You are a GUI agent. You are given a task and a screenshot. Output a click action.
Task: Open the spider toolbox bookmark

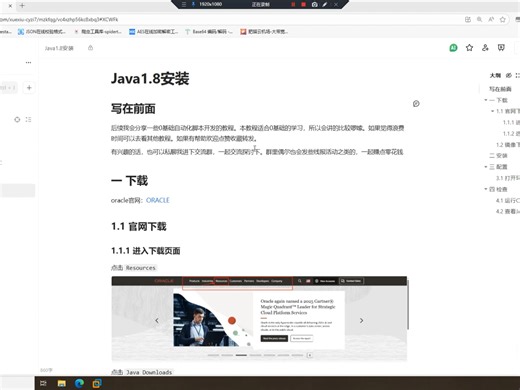98,32
